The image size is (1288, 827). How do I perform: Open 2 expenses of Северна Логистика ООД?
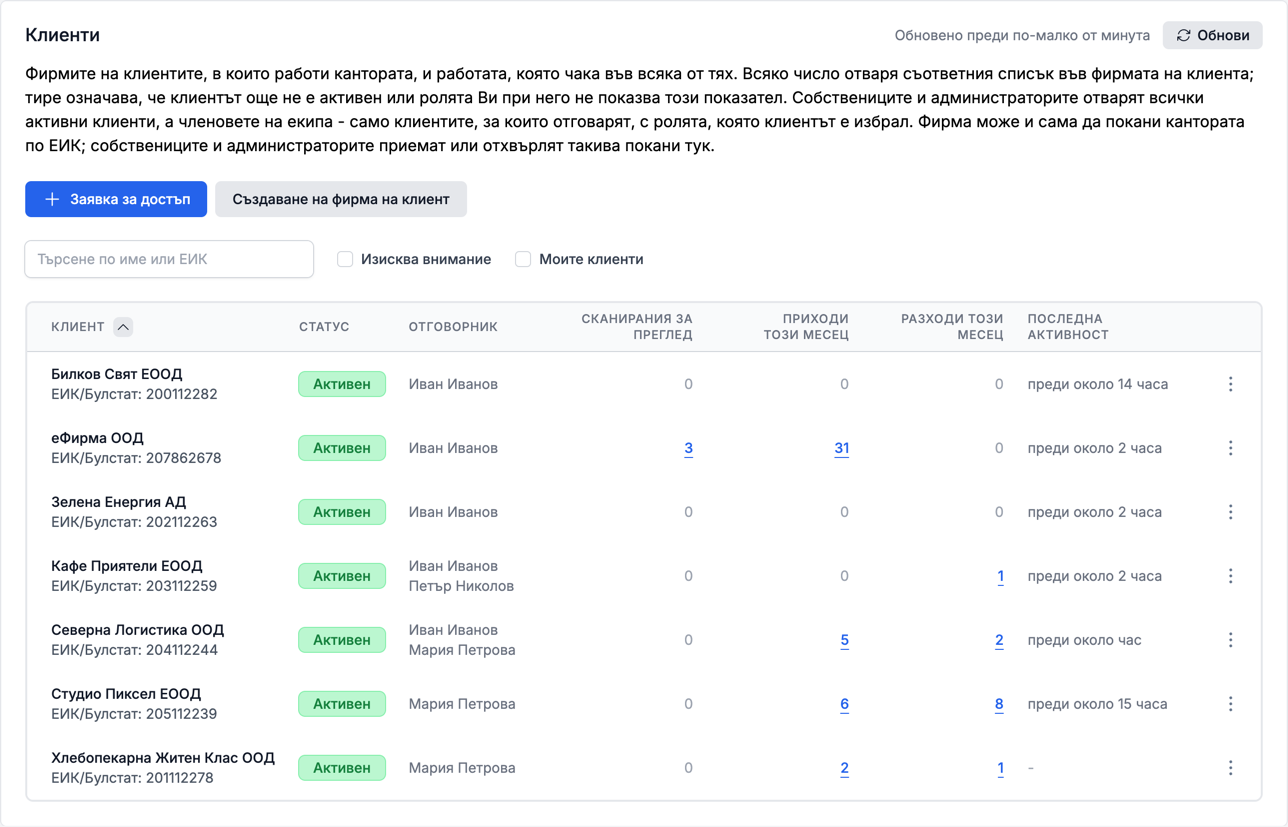point(999,640)
